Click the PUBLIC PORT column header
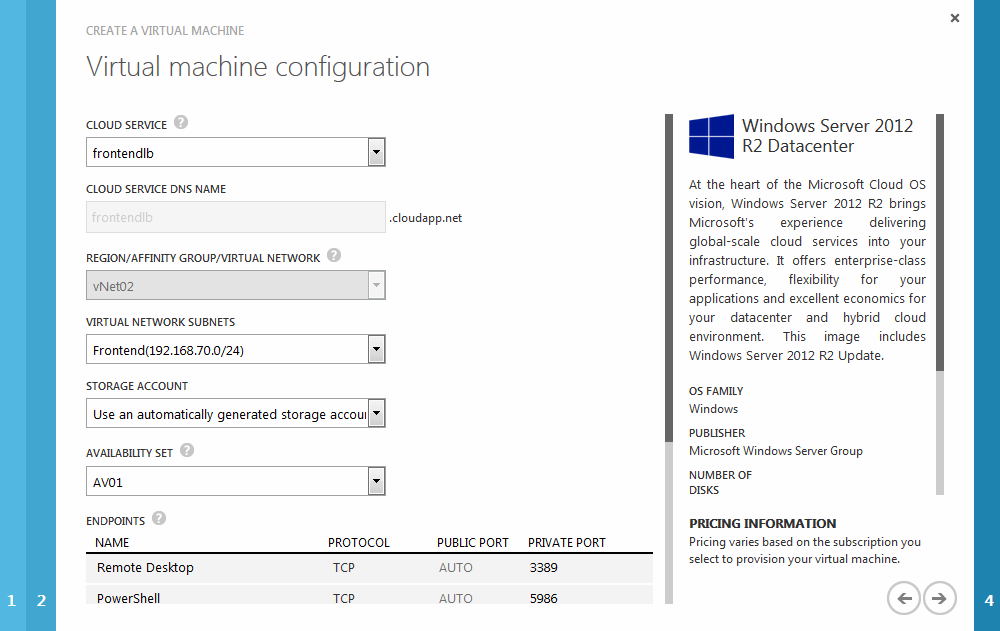The image size is (1000, 631). click(x=473, y=543)
